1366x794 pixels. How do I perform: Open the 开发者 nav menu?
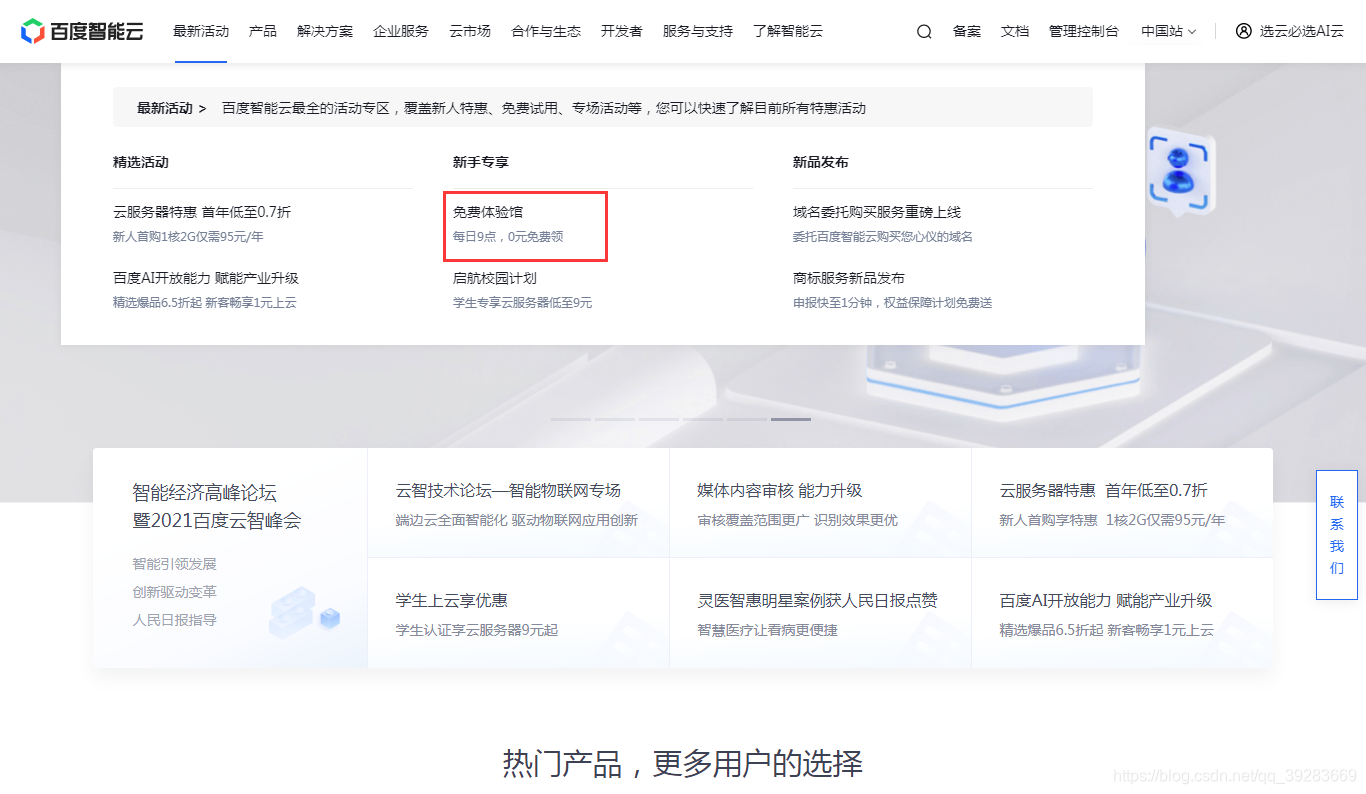point(622,31)
